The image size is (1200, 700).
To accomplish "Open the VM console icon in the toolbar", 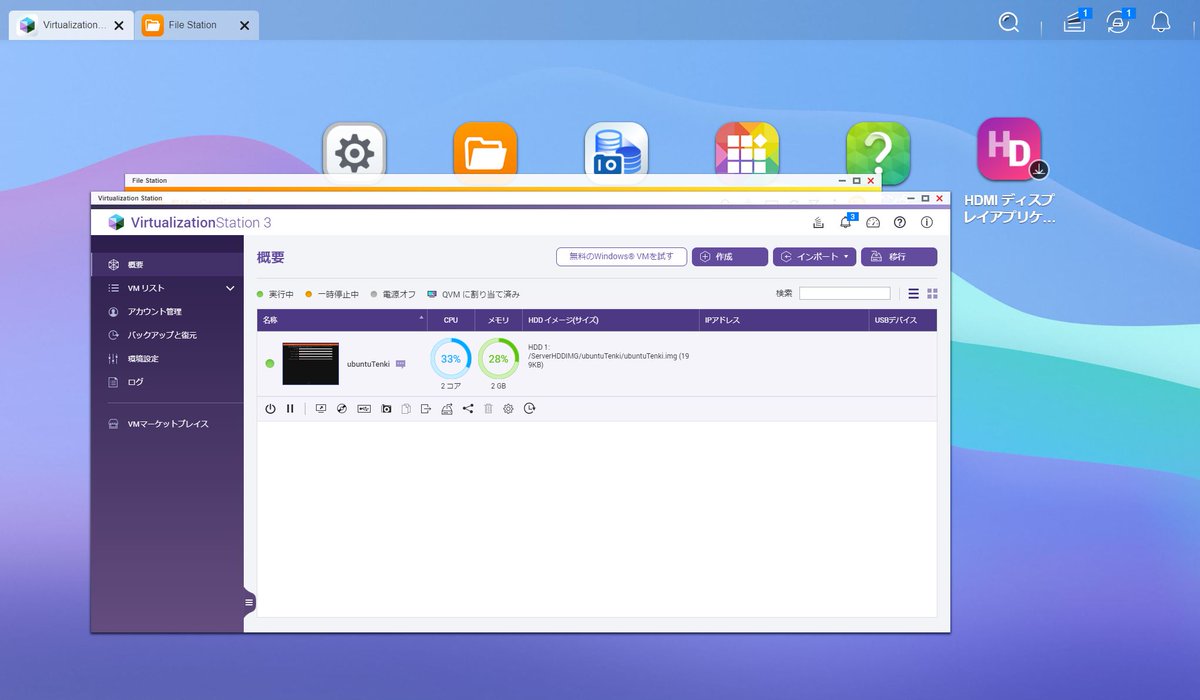I will tap(321, 408).
